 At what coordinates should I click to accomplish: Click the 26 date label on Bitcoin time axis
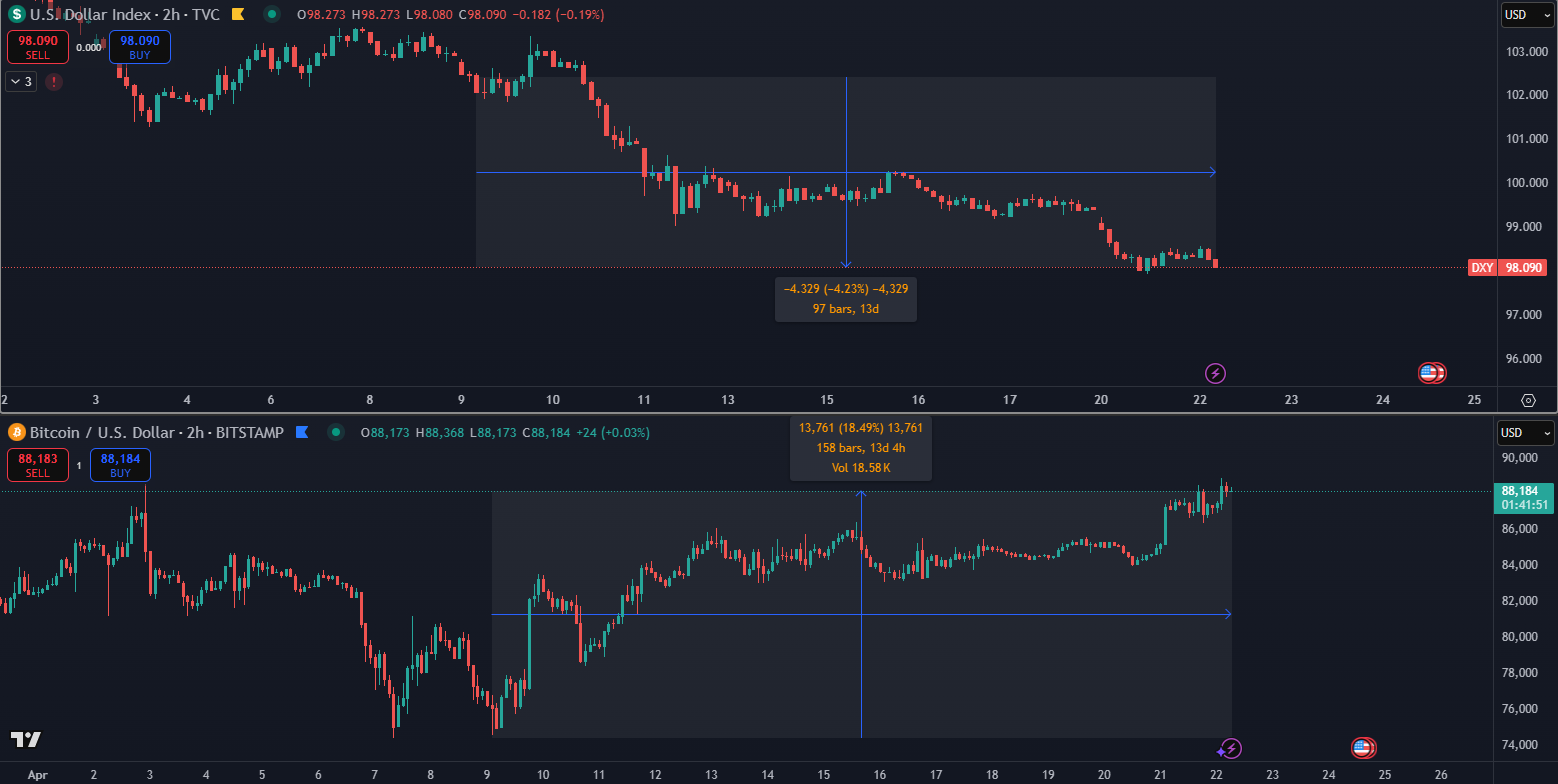[x=1441, y=775]
